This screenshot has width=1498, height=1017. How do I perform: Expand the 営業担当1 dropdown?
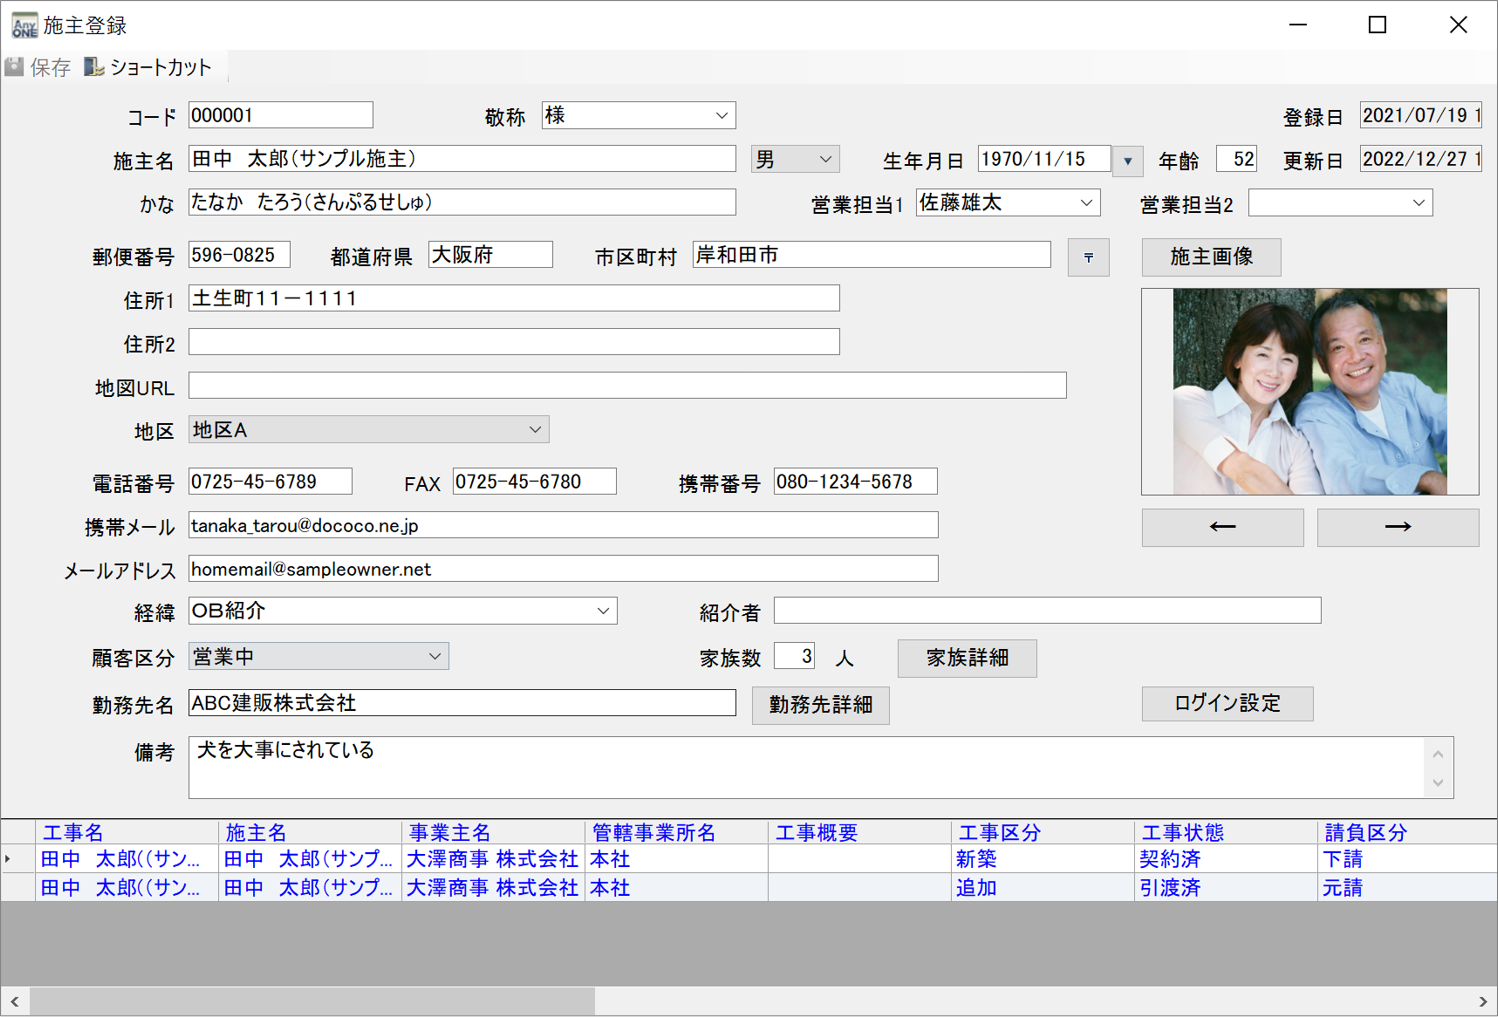[1086, 203]
